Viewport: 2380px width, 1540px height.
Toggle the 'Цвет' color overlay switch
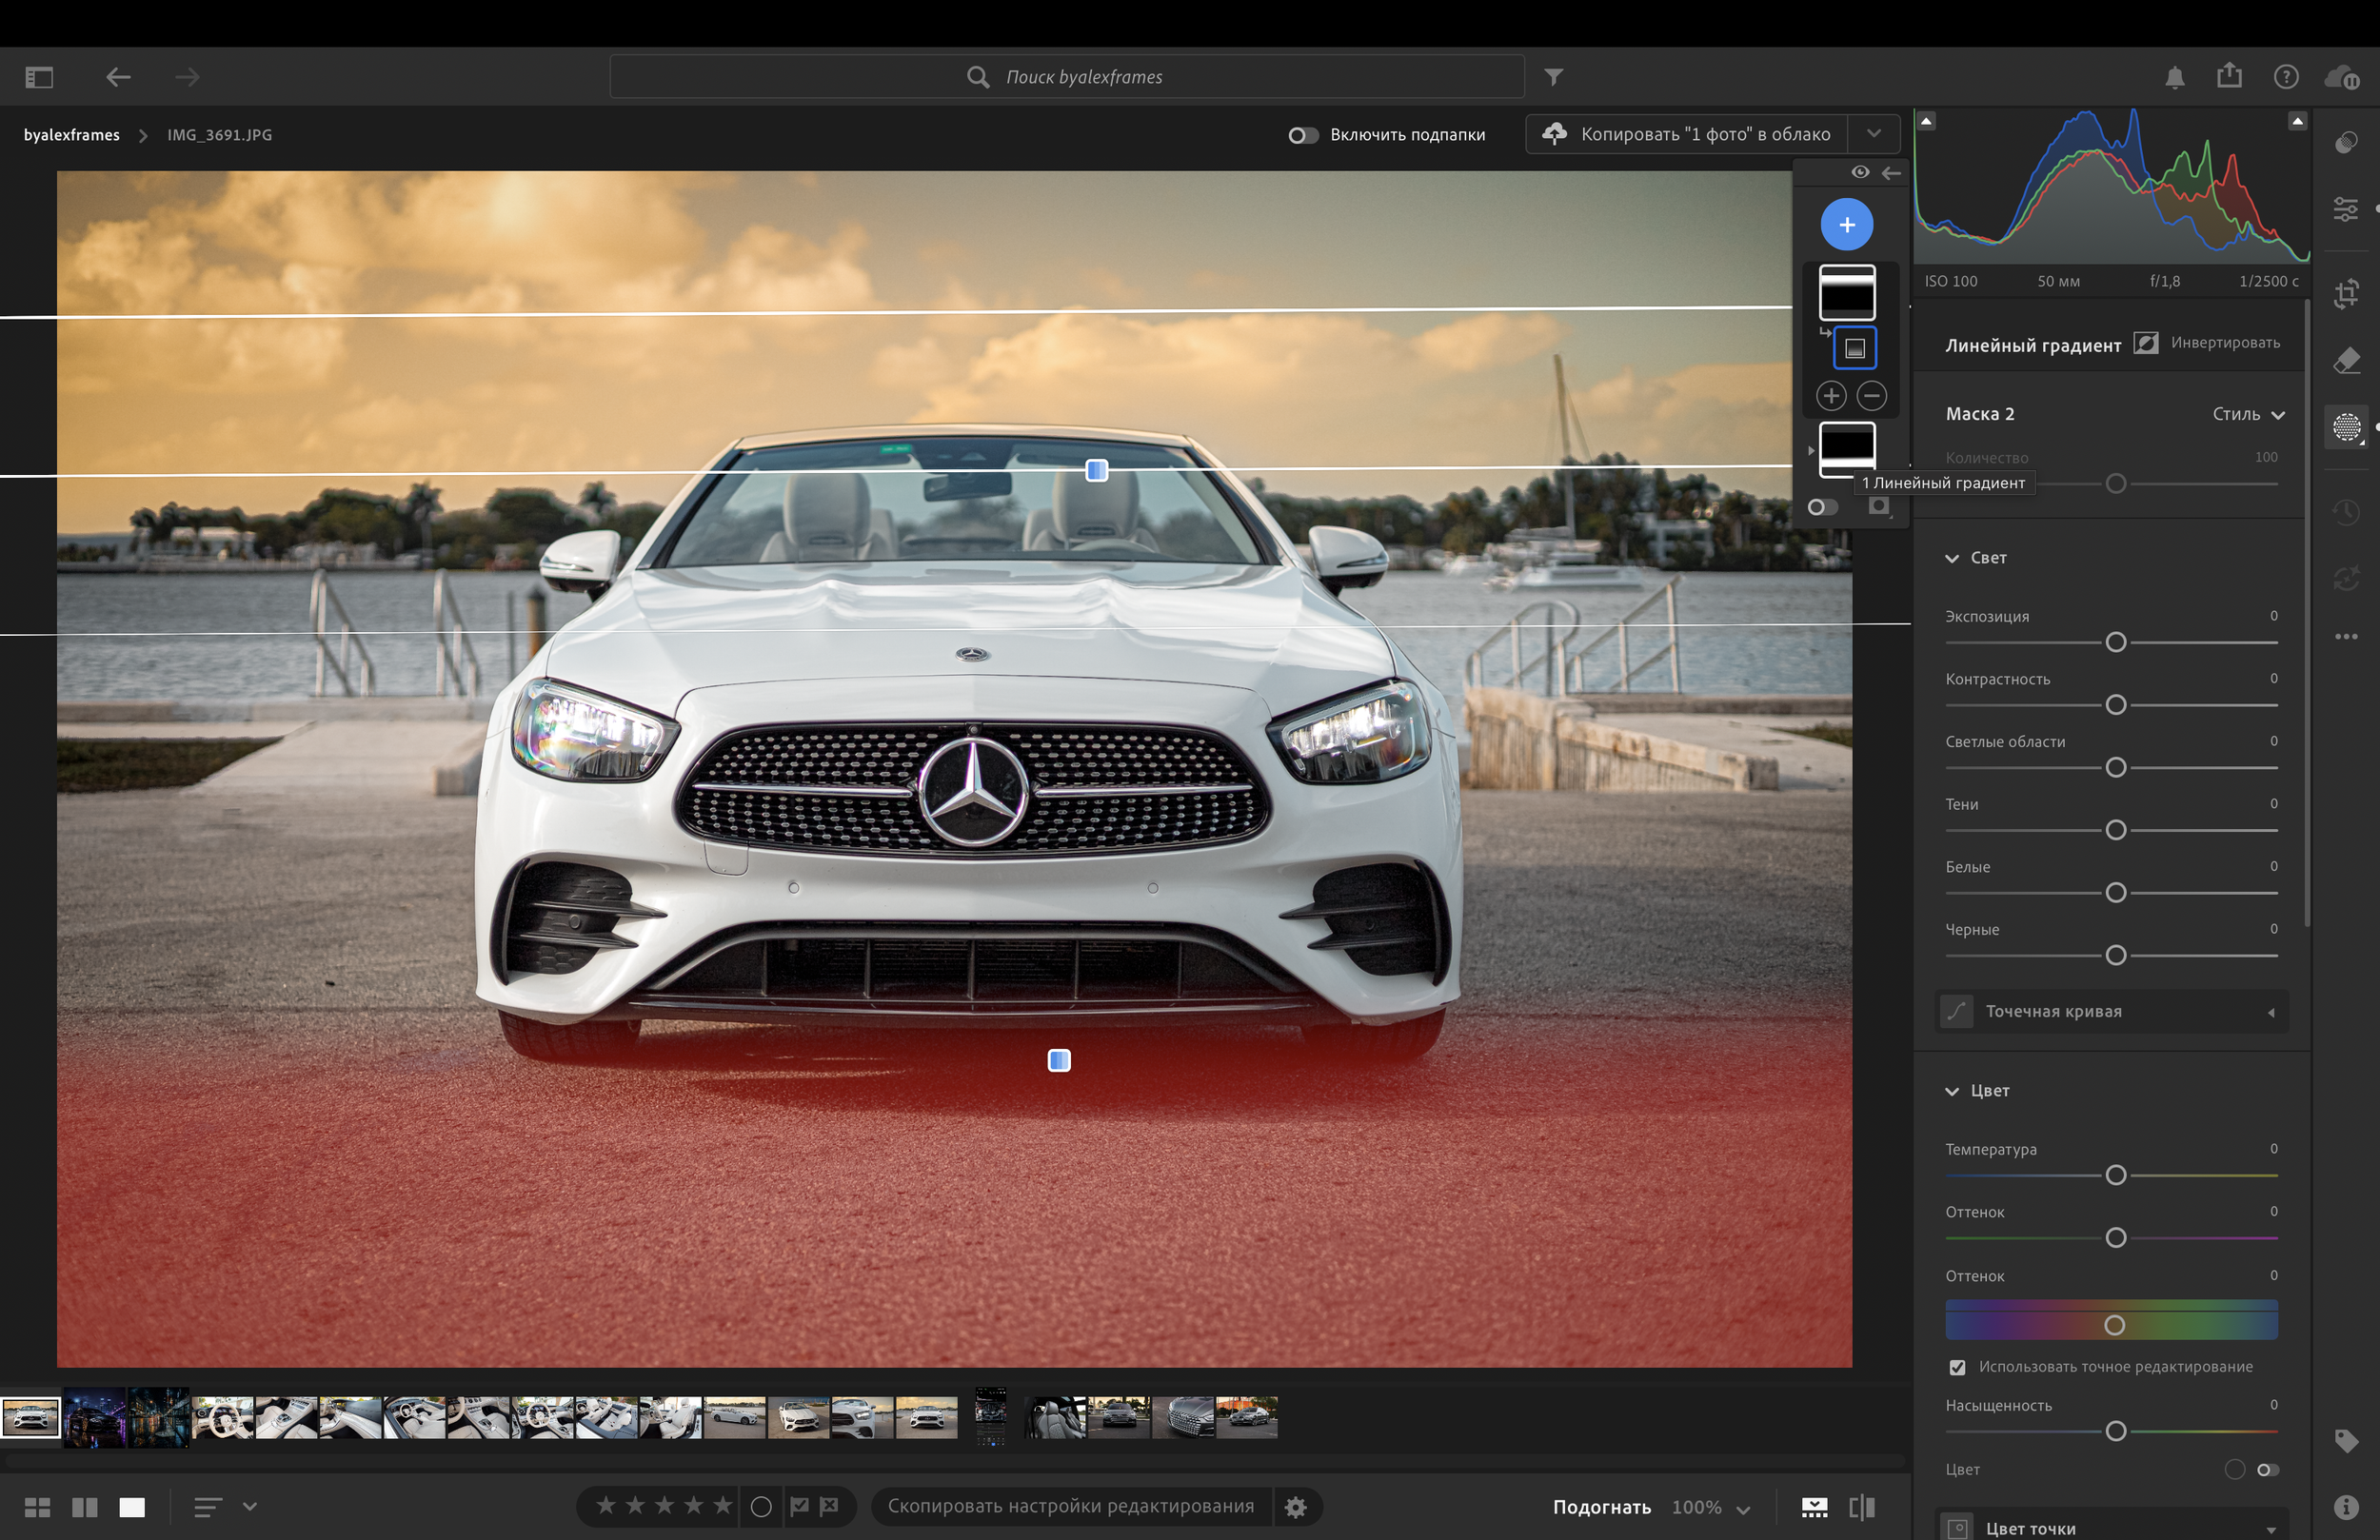coord(2267,1469)
